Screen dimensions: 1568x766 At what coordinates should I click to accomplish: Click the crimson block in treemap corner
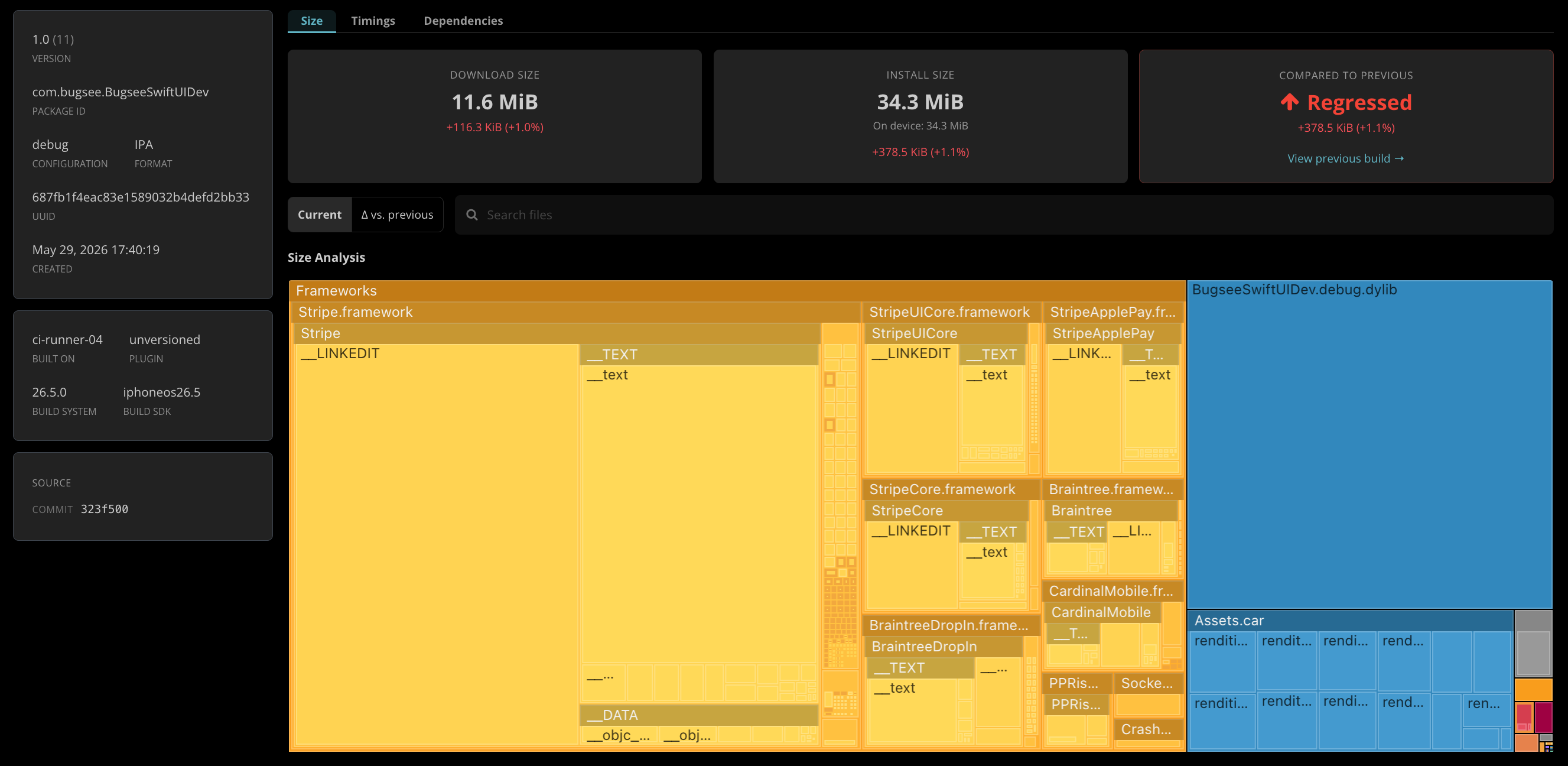point(1543,716)
